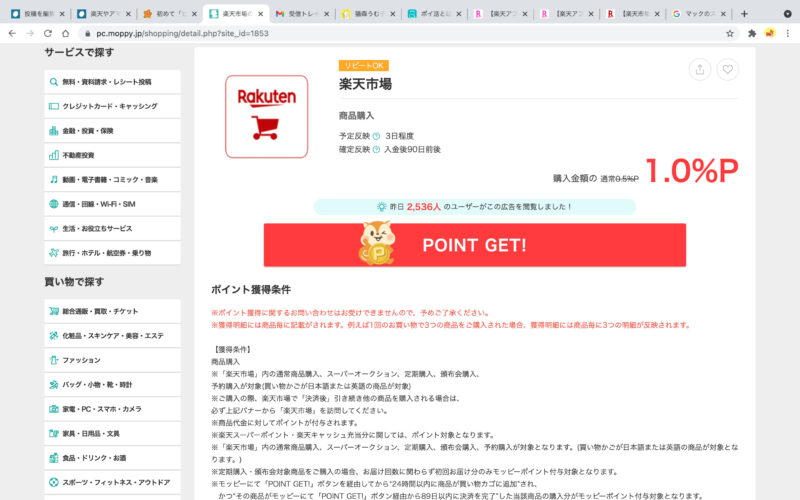800x500 pixels.
Task: Switch to the 猫森うむ tab
Action: point(368,14)
